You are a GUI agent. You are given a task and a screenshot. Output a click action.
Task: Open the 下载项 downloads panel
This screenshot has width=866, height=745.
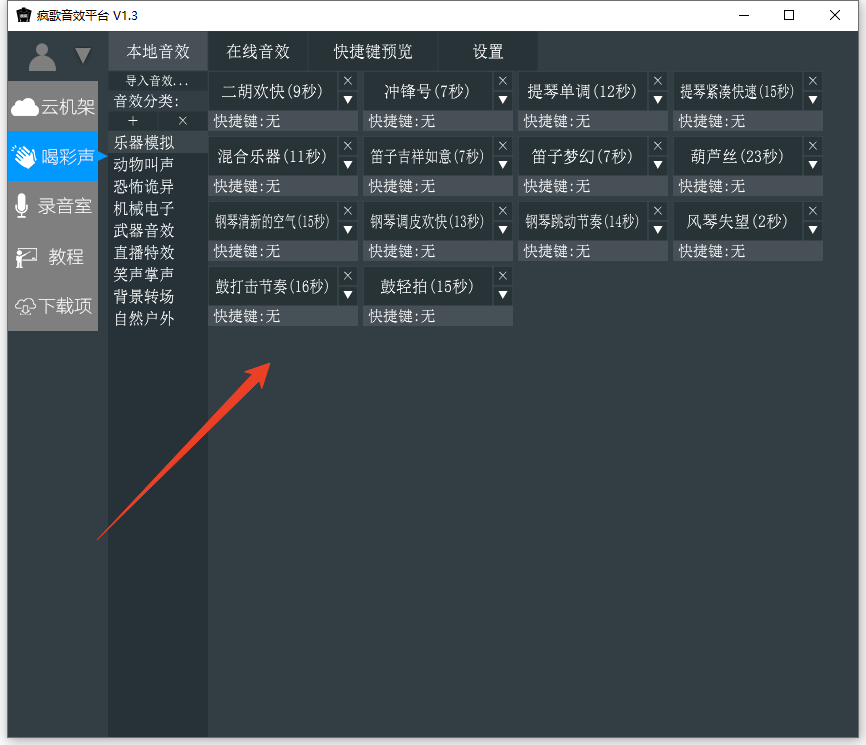[x=52, y=307]
